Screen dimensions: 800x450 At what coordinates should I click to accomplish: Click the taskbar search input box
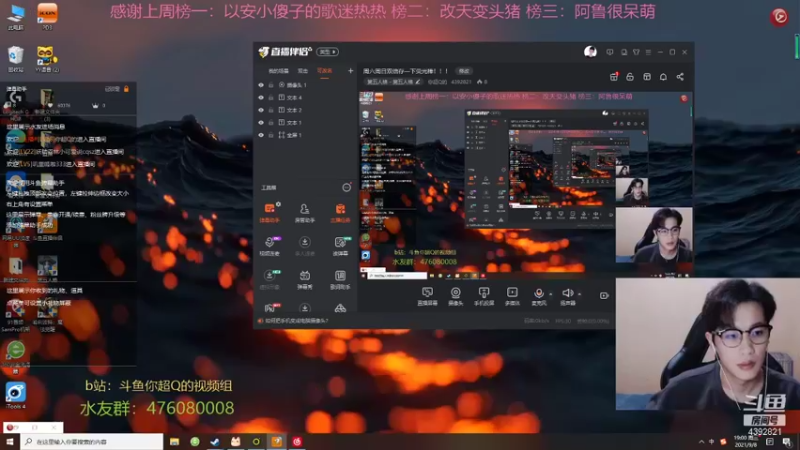(x=92, y=441)
